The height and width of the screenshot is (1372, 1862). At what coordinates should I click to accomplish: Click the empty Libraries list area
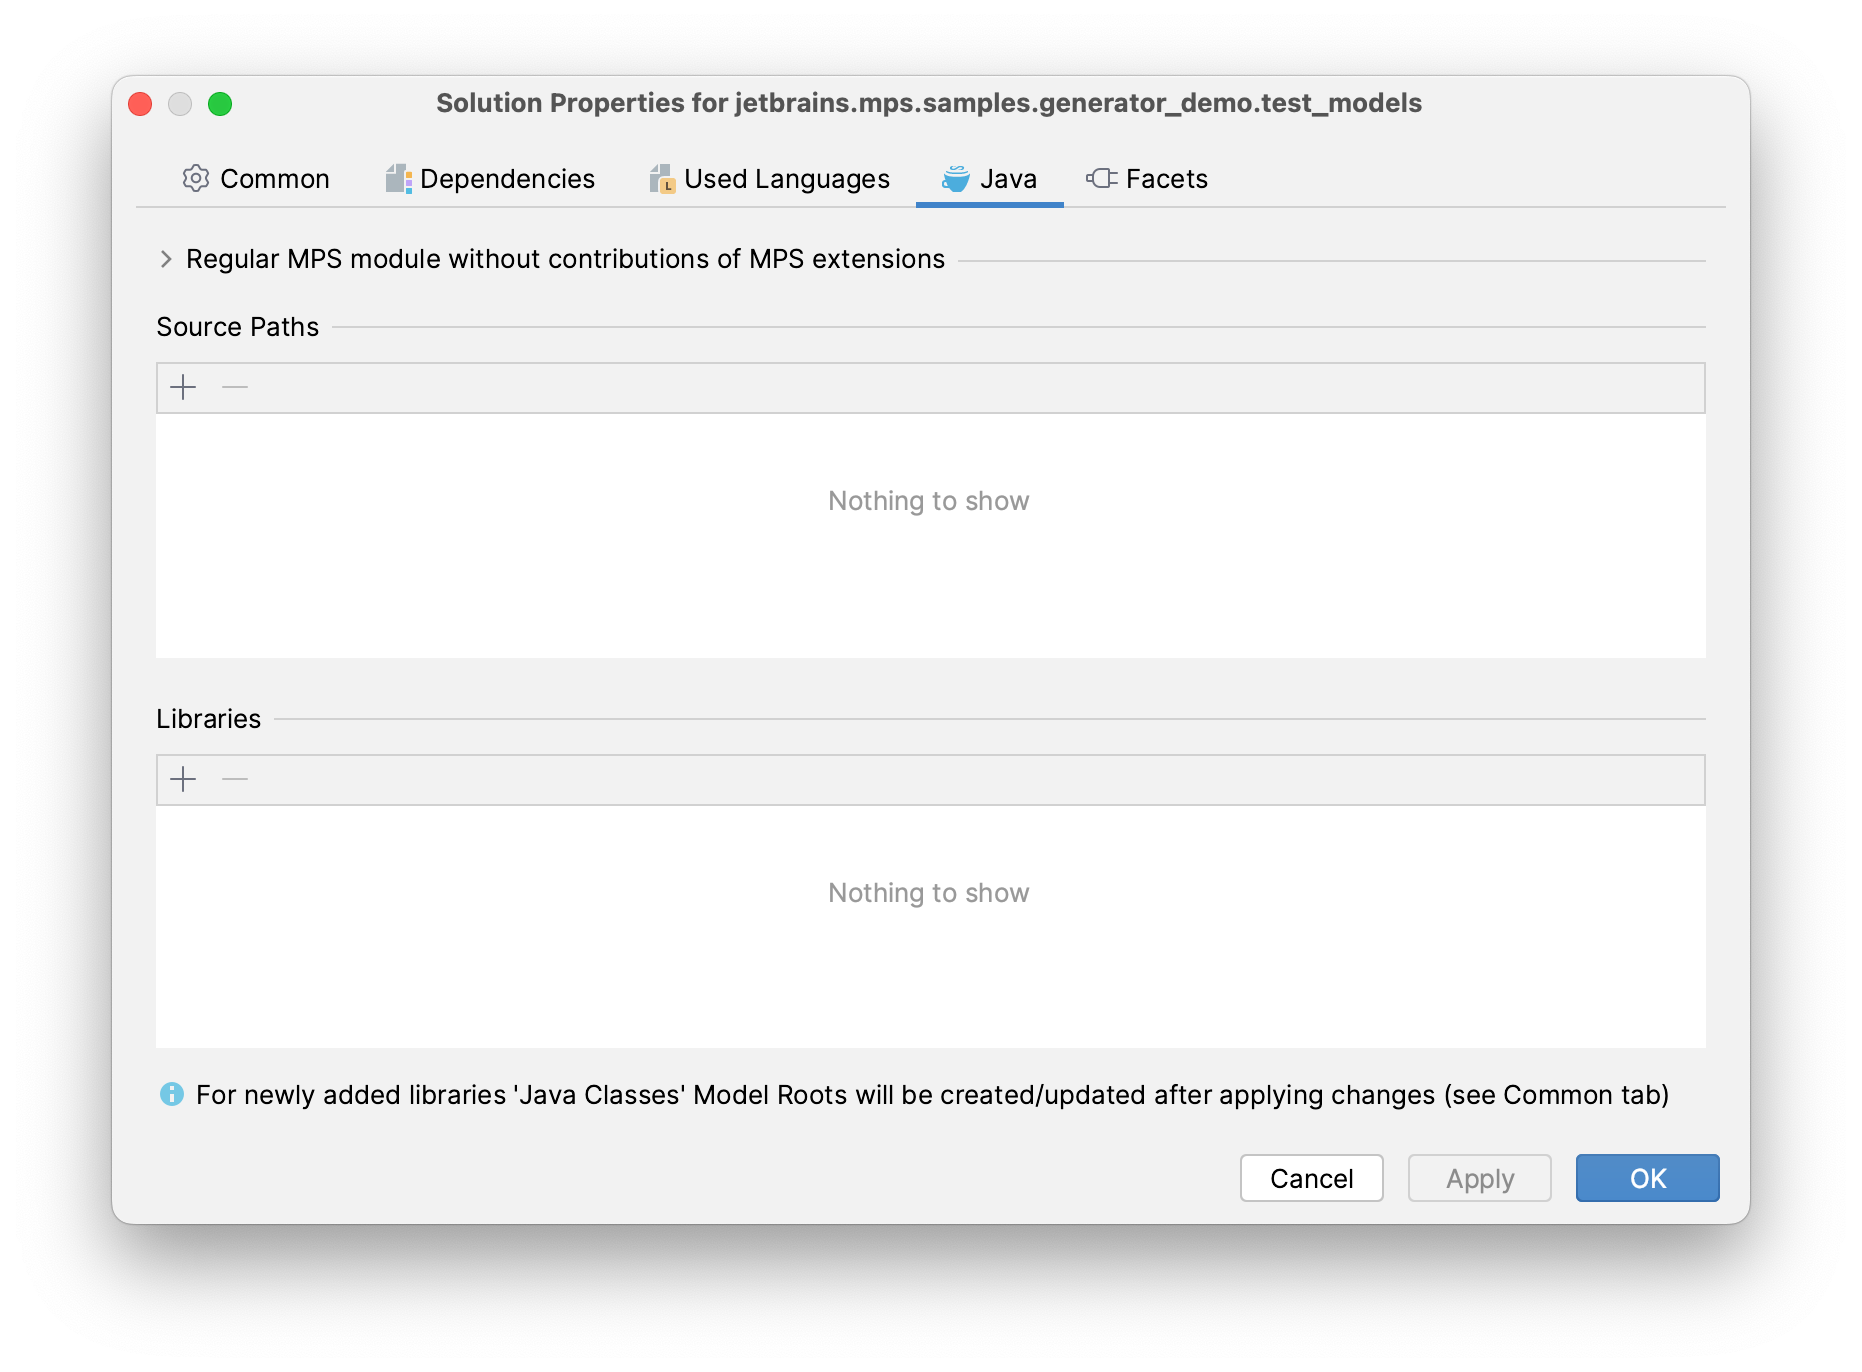click(x=931, y=927)
